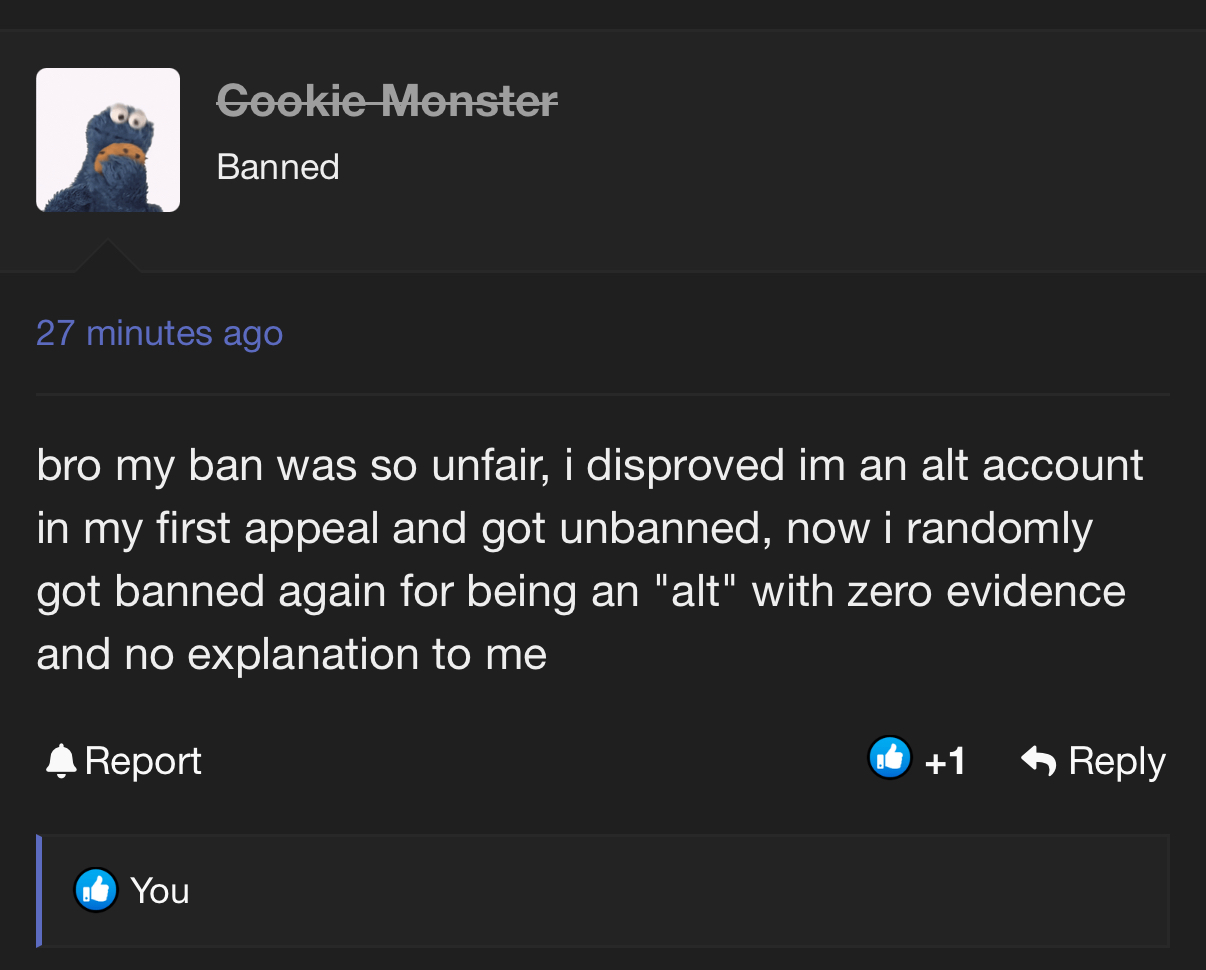This screenshot has height=970, width=1206.
Task: Click the +1 reaction count
Action: coord(945,762)
